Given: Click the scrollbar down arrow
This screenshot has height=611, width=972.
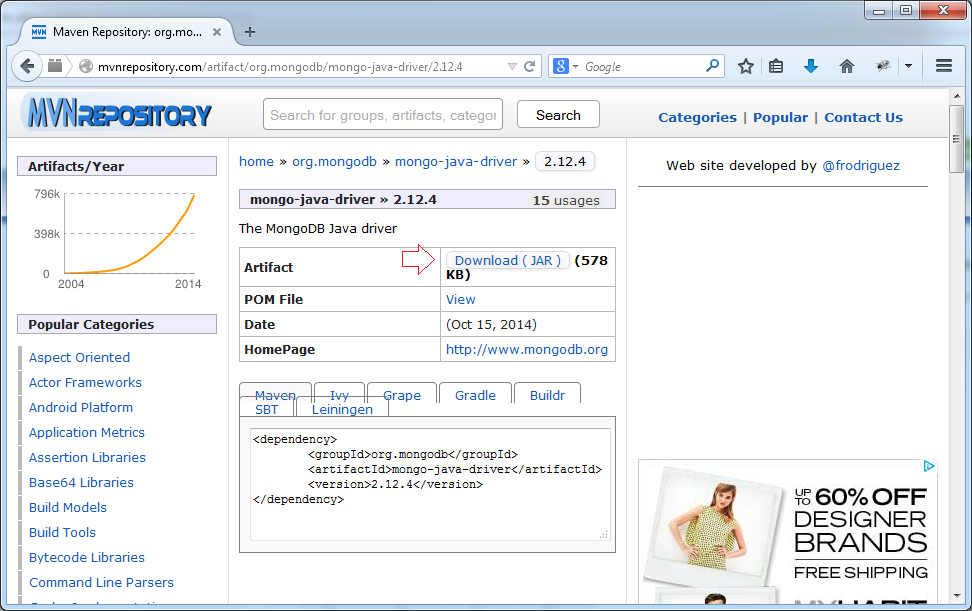Looking at the screenshot, I should (x=957, y=596).
